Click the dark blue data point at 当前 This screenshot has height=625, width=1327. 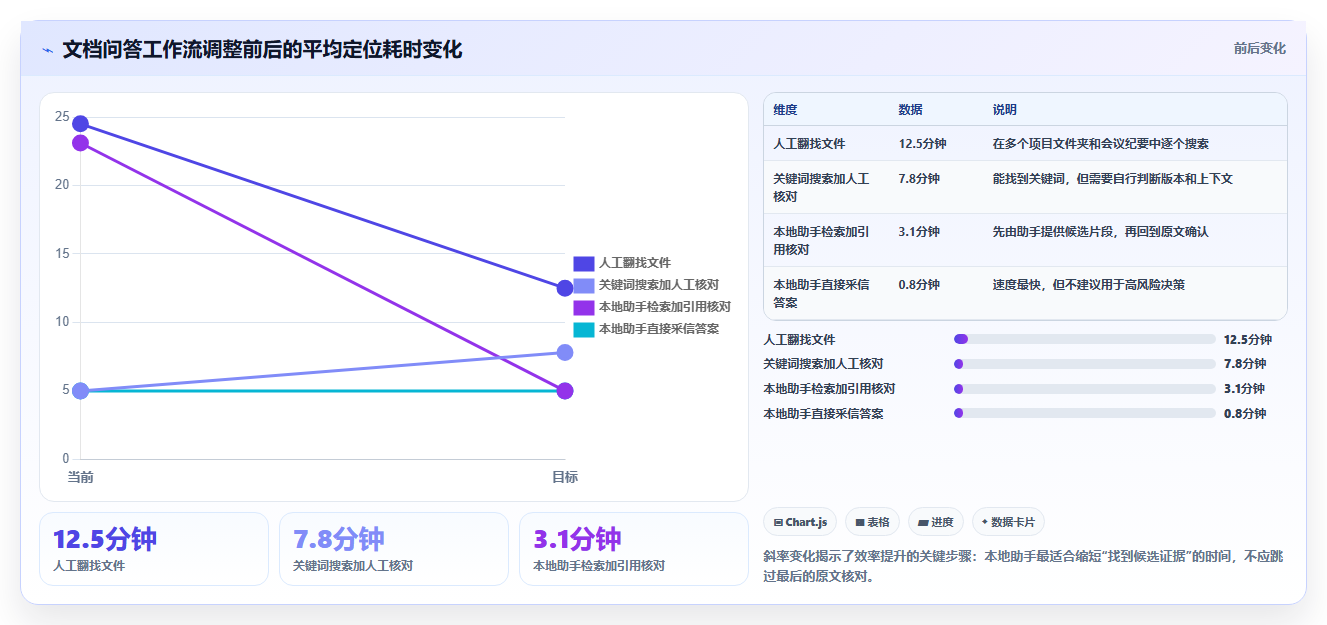pos(80,124)
